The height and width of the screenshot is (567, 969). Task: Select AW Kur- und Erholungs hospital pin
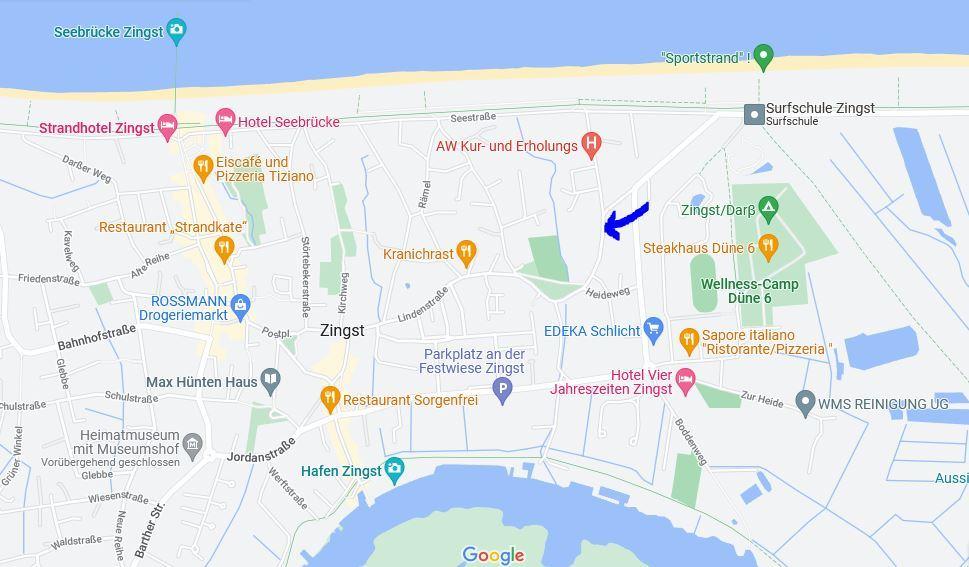pos(591,145)
